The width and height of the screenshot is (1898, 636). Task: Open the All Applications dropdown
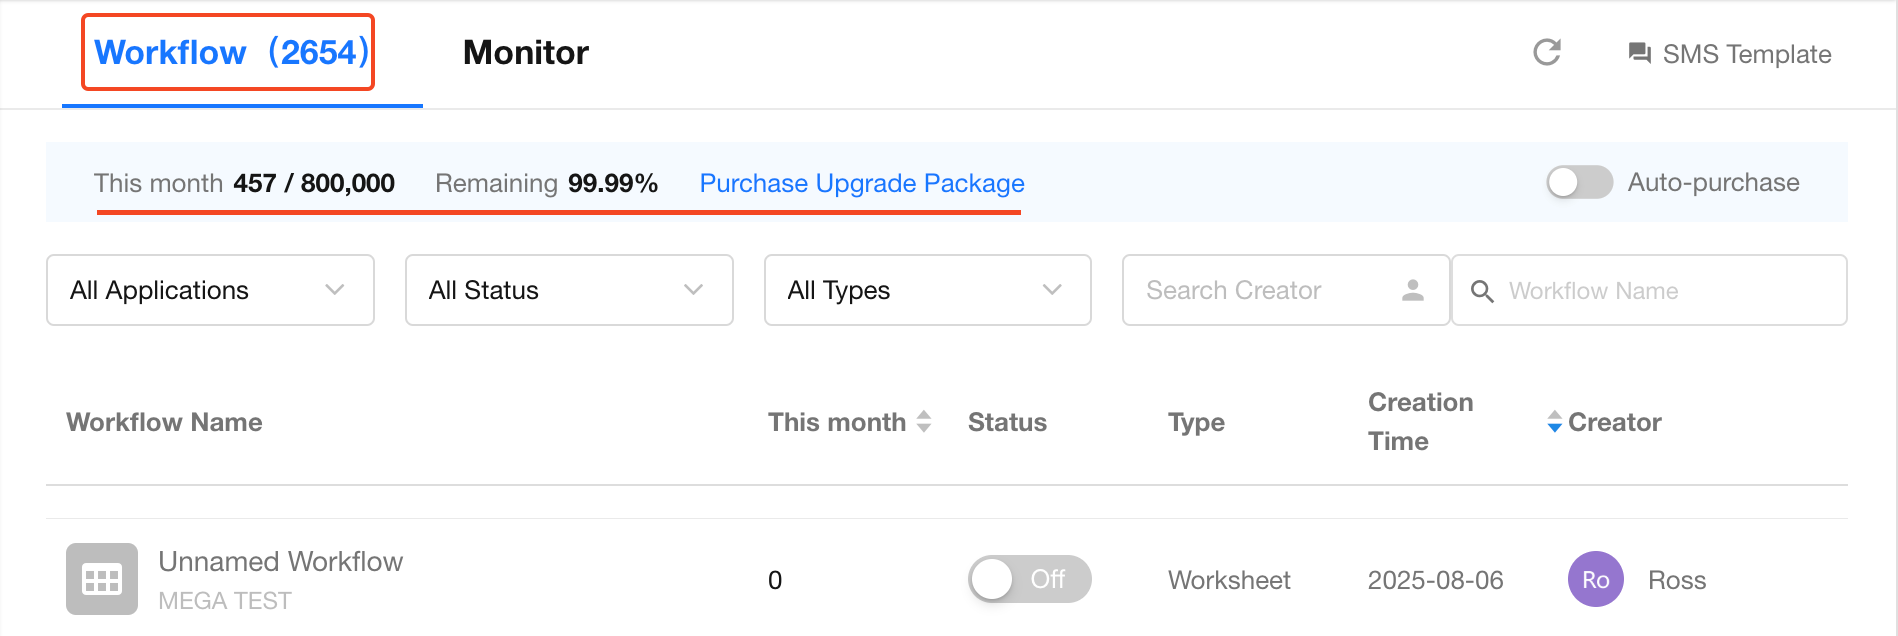coord(210,290)
